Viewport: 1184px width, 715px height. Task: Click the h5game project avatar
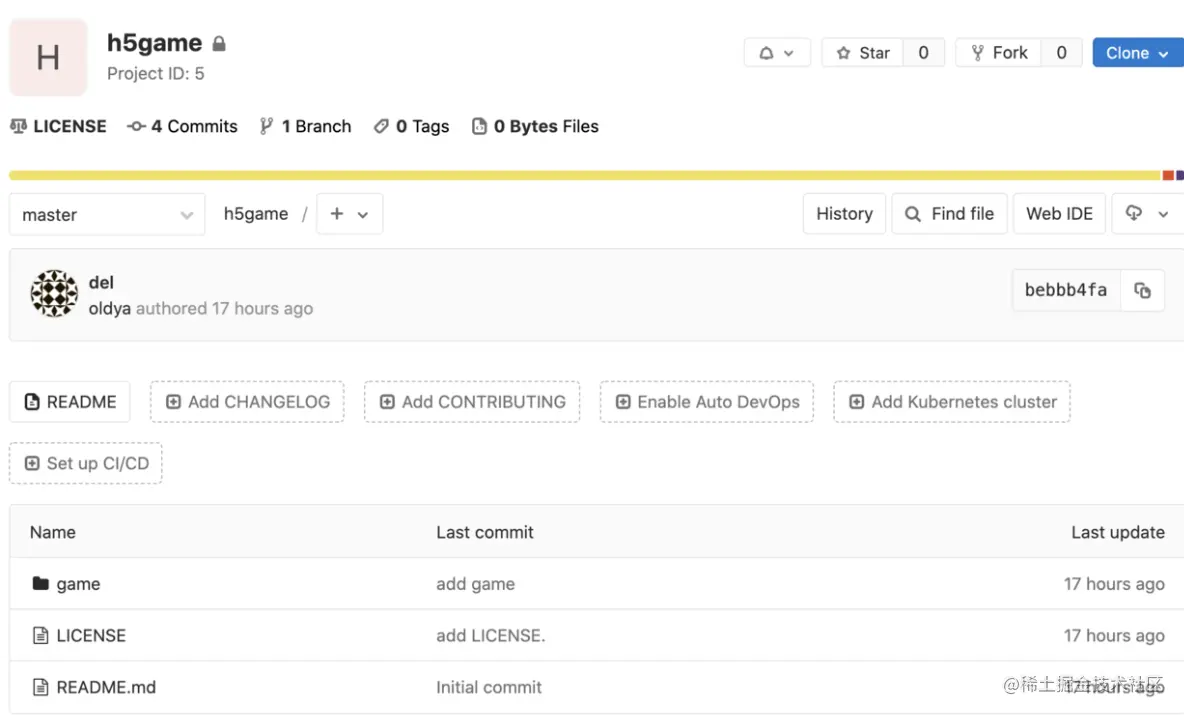[48, 58]
